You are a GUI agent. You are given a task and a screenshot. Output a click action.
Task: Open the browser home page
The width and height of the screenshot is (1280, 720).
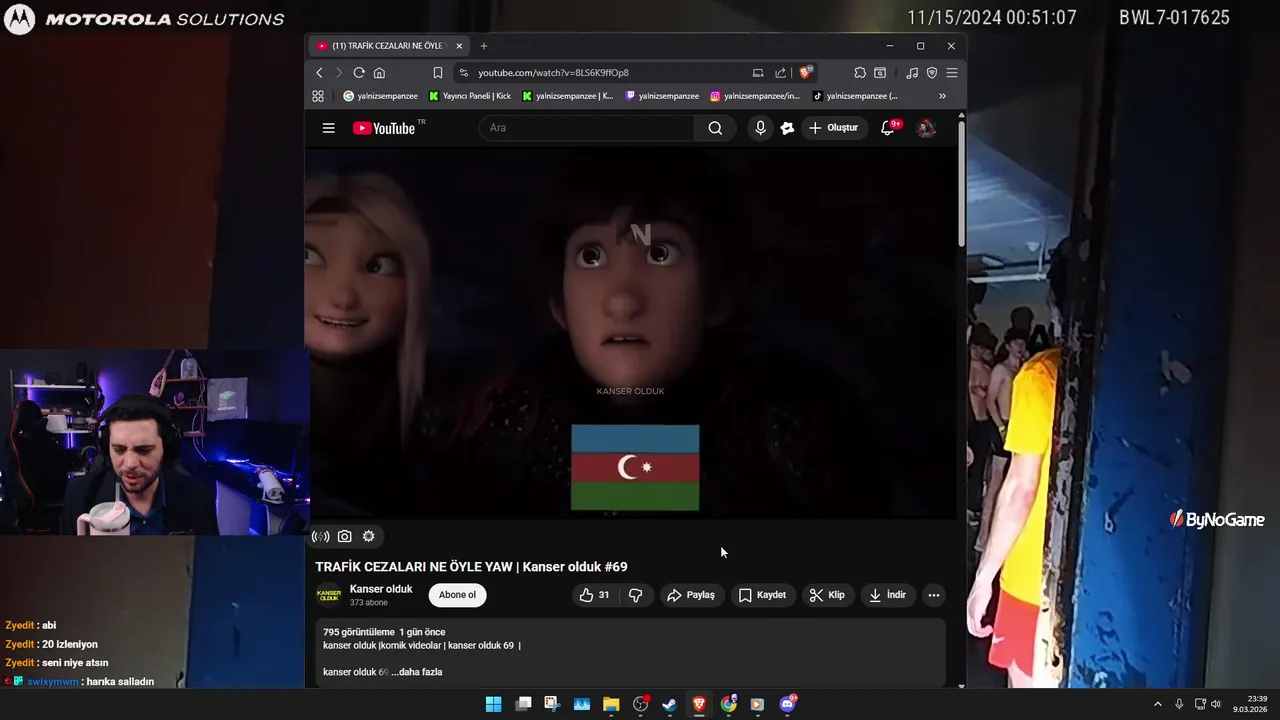point(379,73)
